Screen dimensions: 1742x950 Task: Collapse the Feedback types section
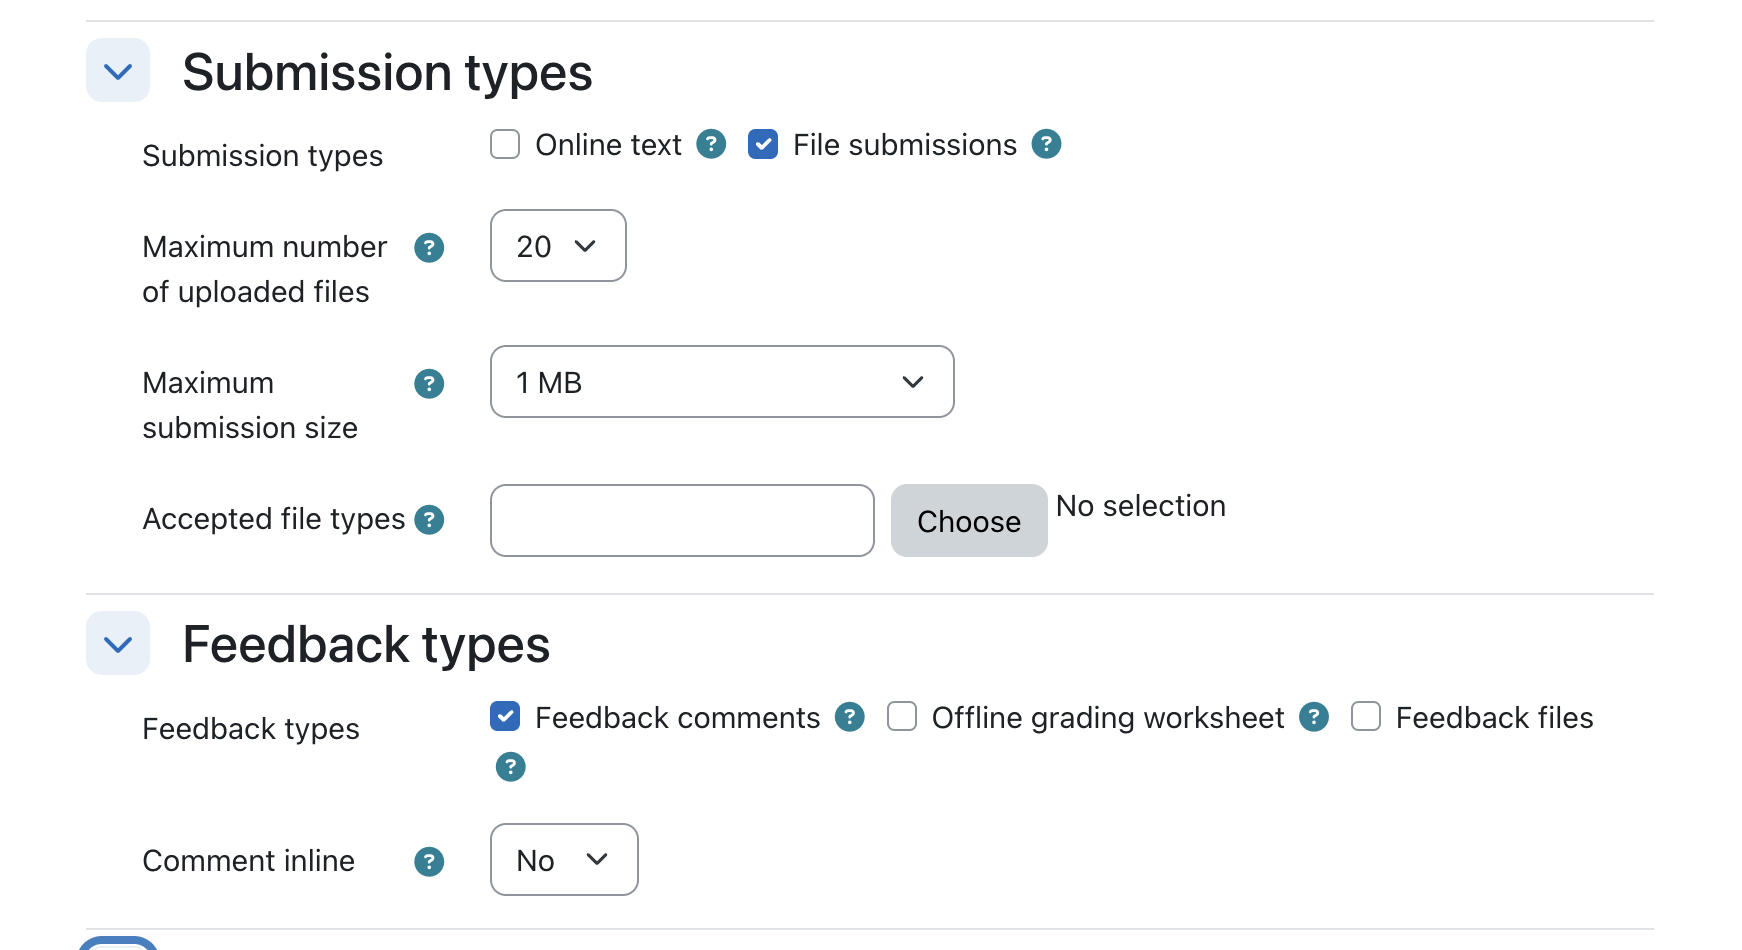tap(118, 644)
